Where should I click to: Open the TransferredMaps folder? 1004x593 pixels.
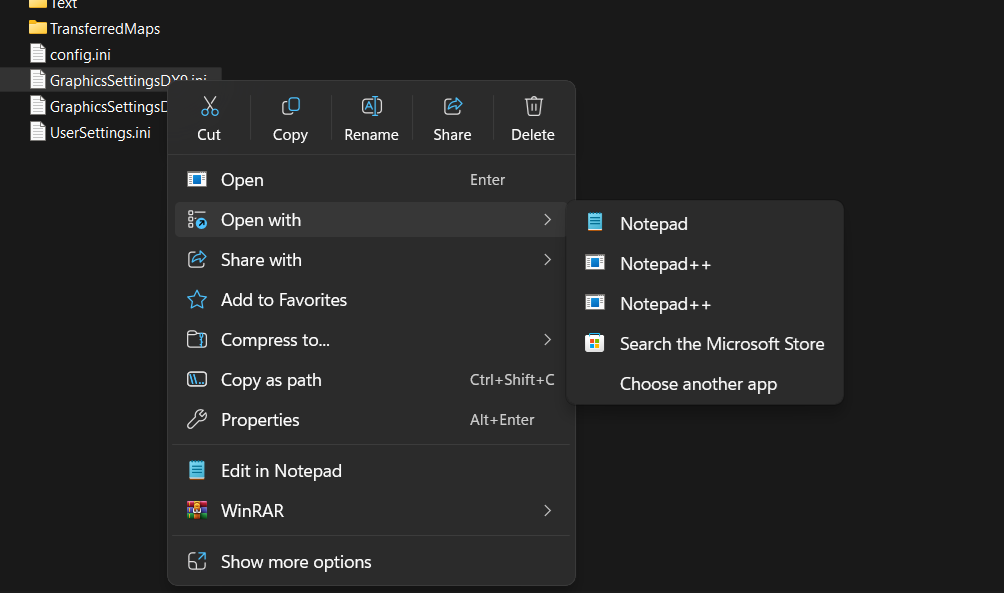104,29
